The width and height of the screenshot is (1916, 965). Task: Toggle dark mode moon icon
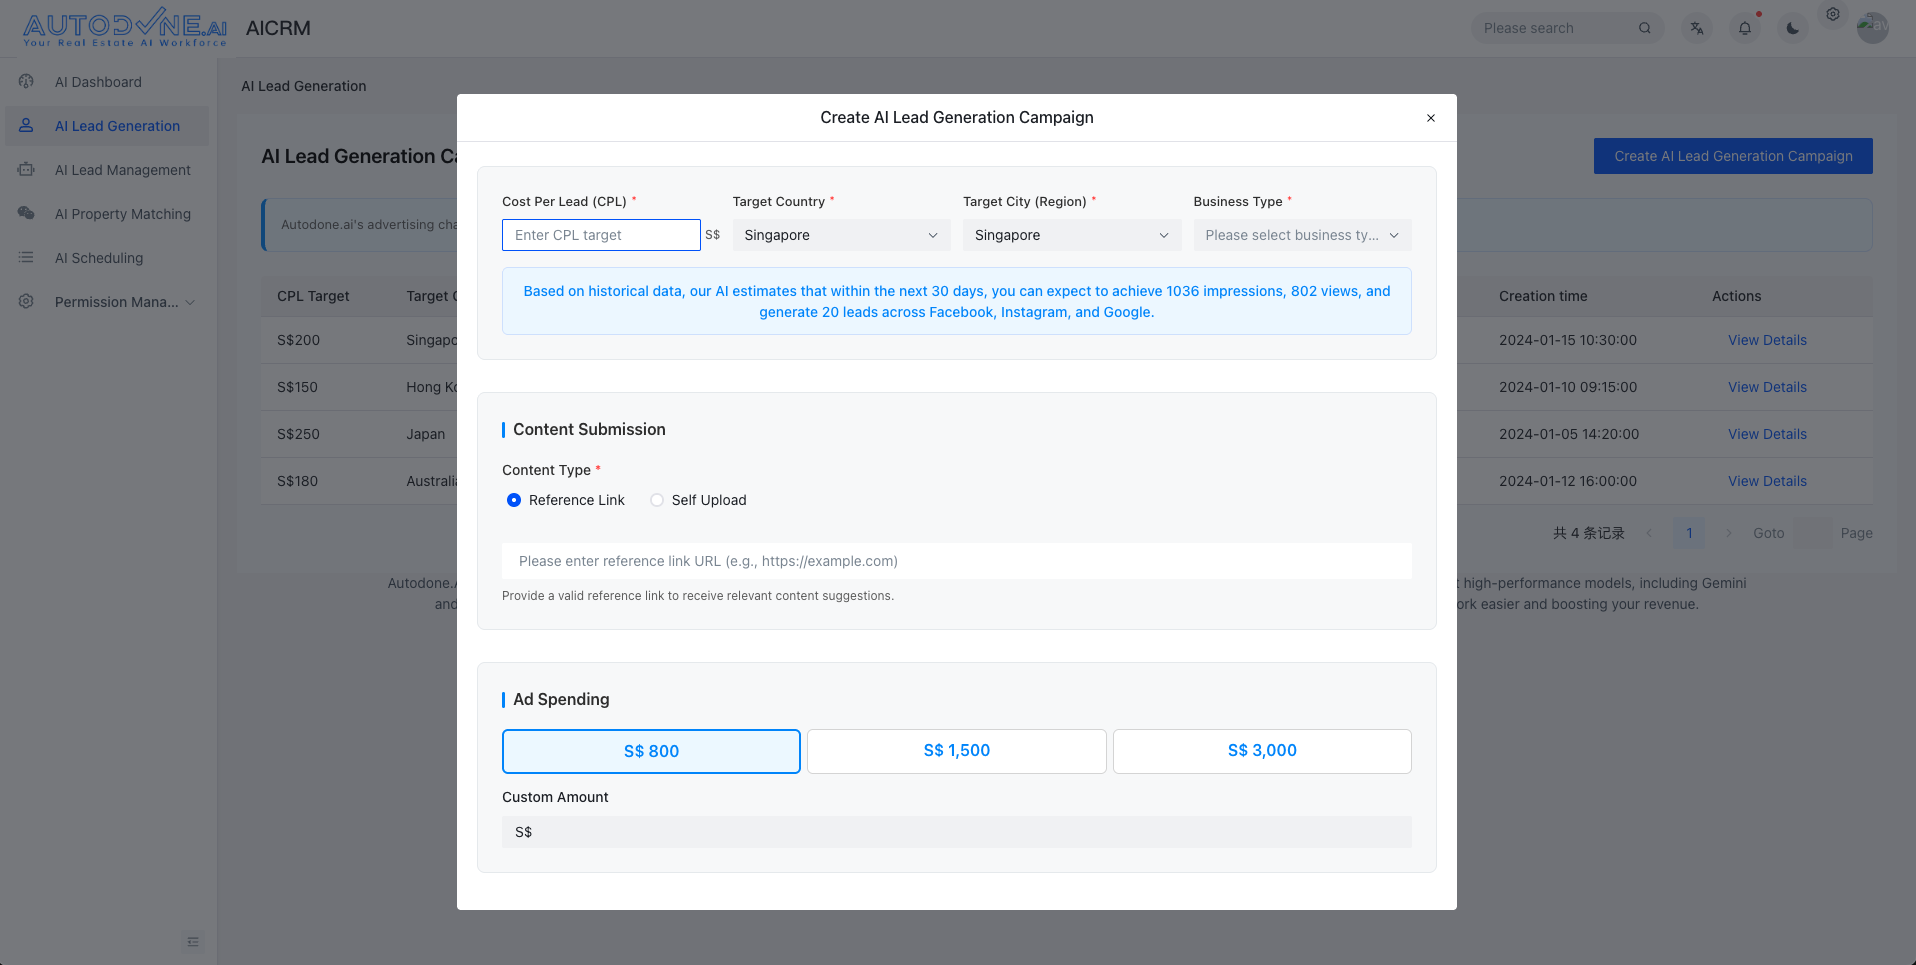point(1793,28)
